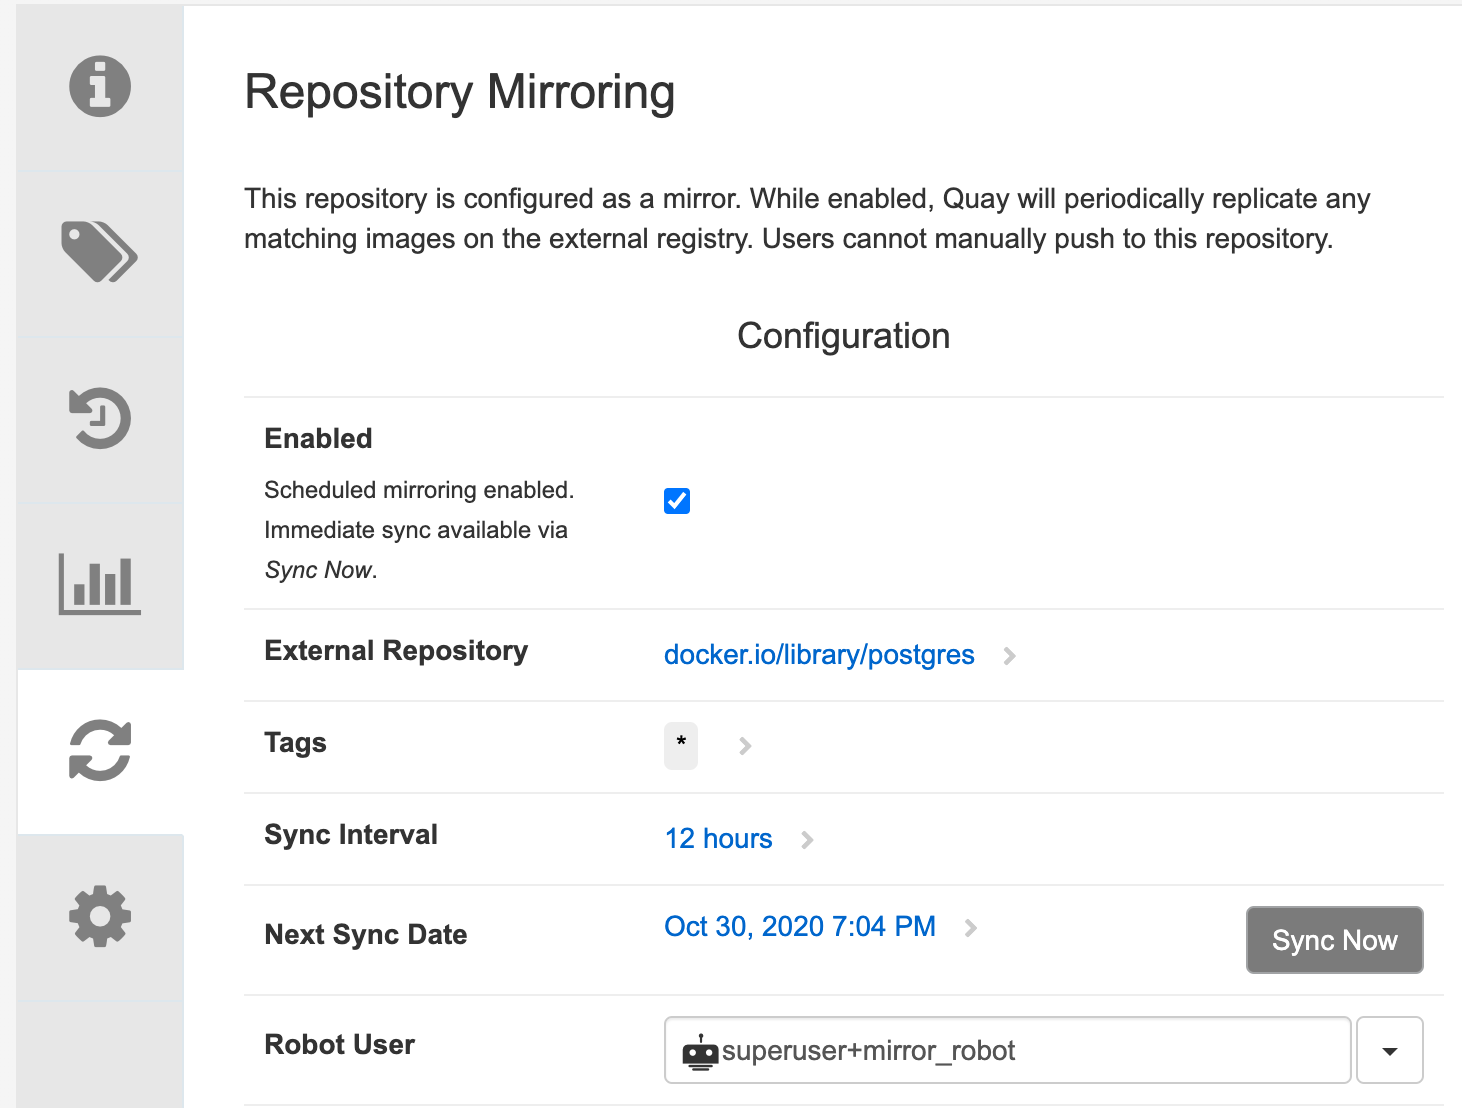Viewport: 1462px width, 1108px height.
Task: Expand the chevron beside 12 hours
Action: [x=807, y=840]
